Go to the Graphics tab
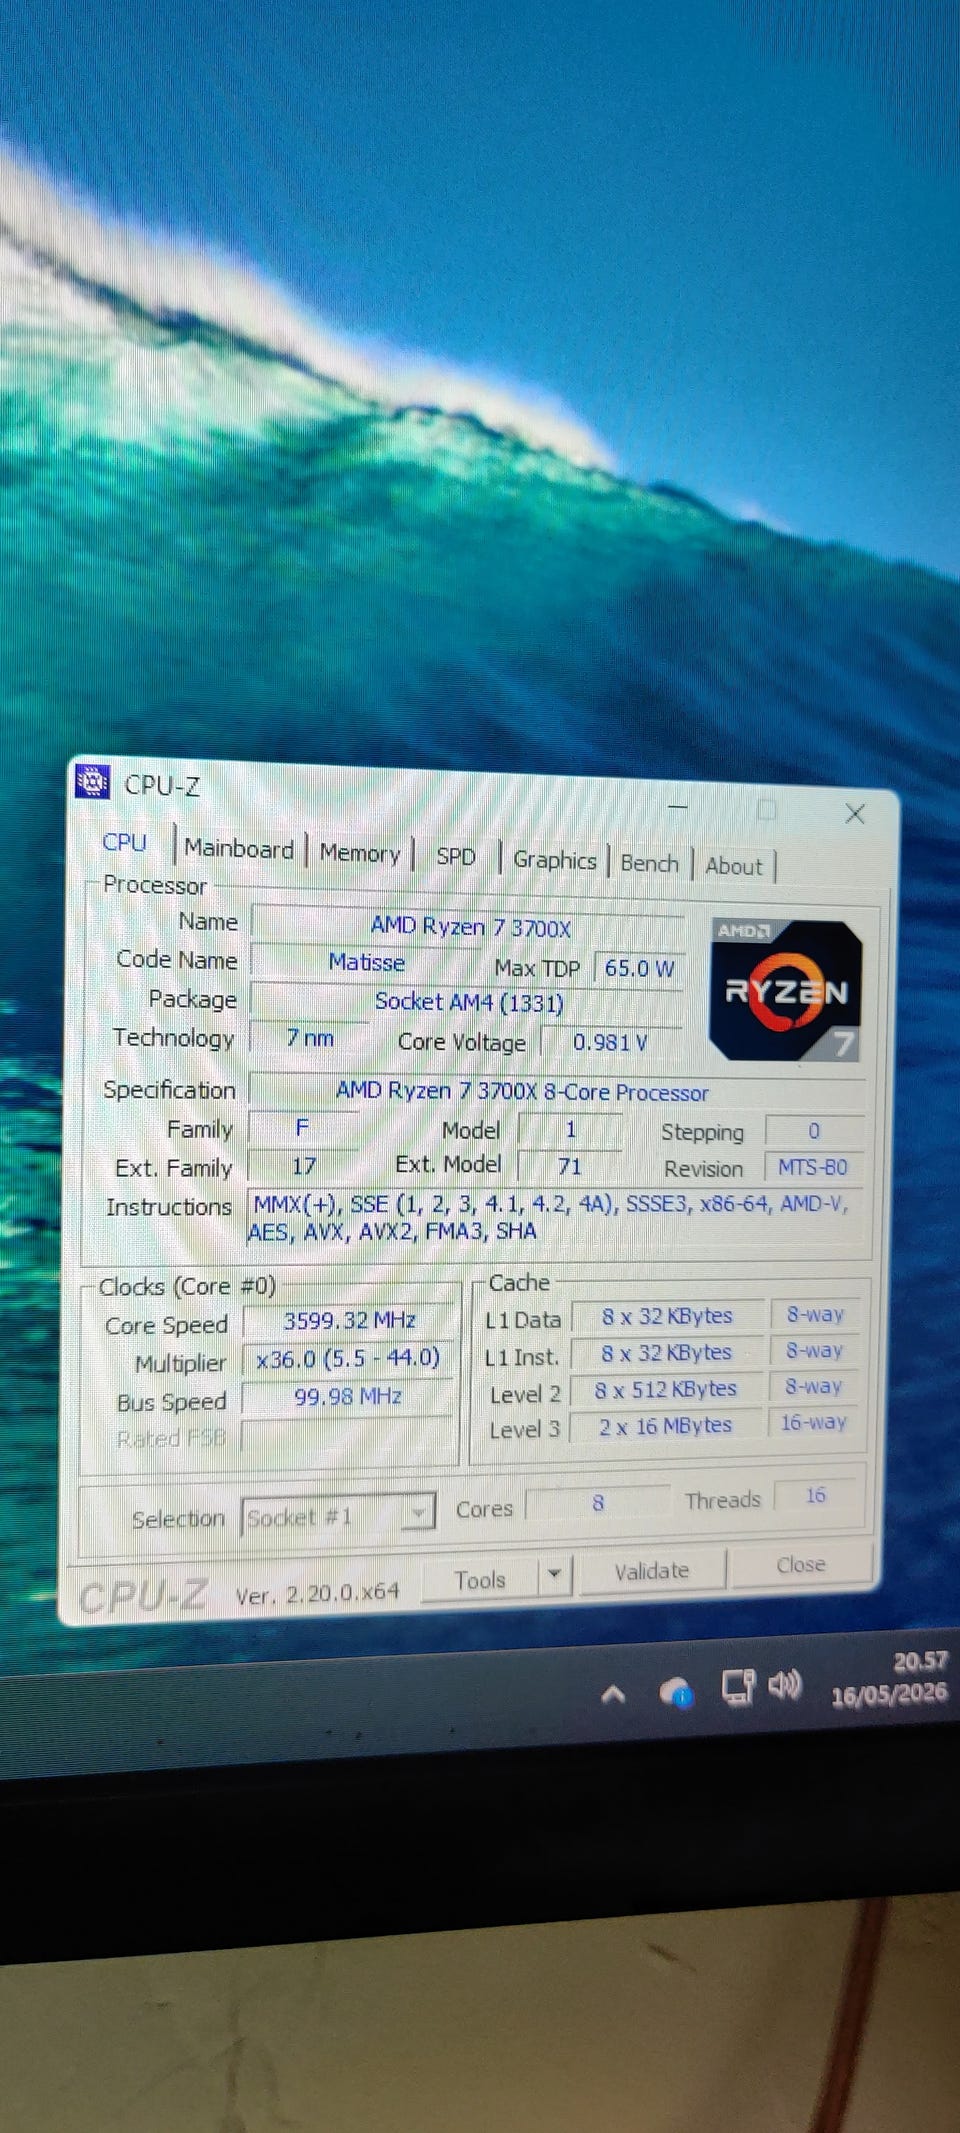Image resolution: width=960 pixels, height=2133 pixels. tap(554, 860)
